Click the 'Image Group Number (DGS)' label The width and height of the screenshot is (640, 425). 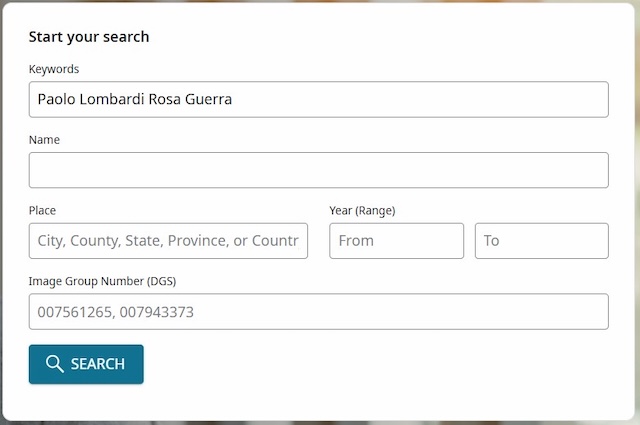(x=103, y=281)
